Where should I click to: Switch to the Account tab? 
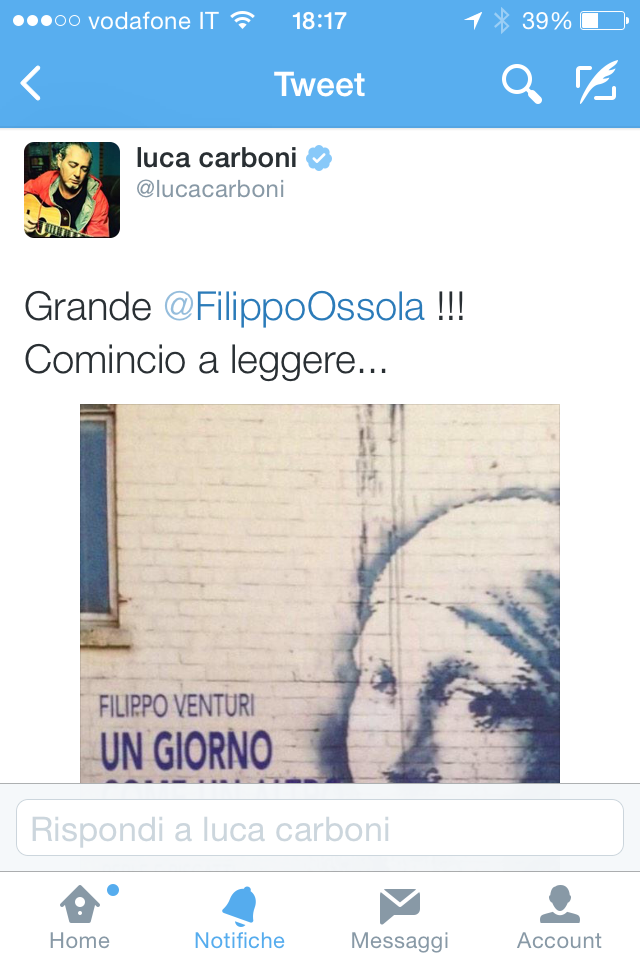[559, 917]
